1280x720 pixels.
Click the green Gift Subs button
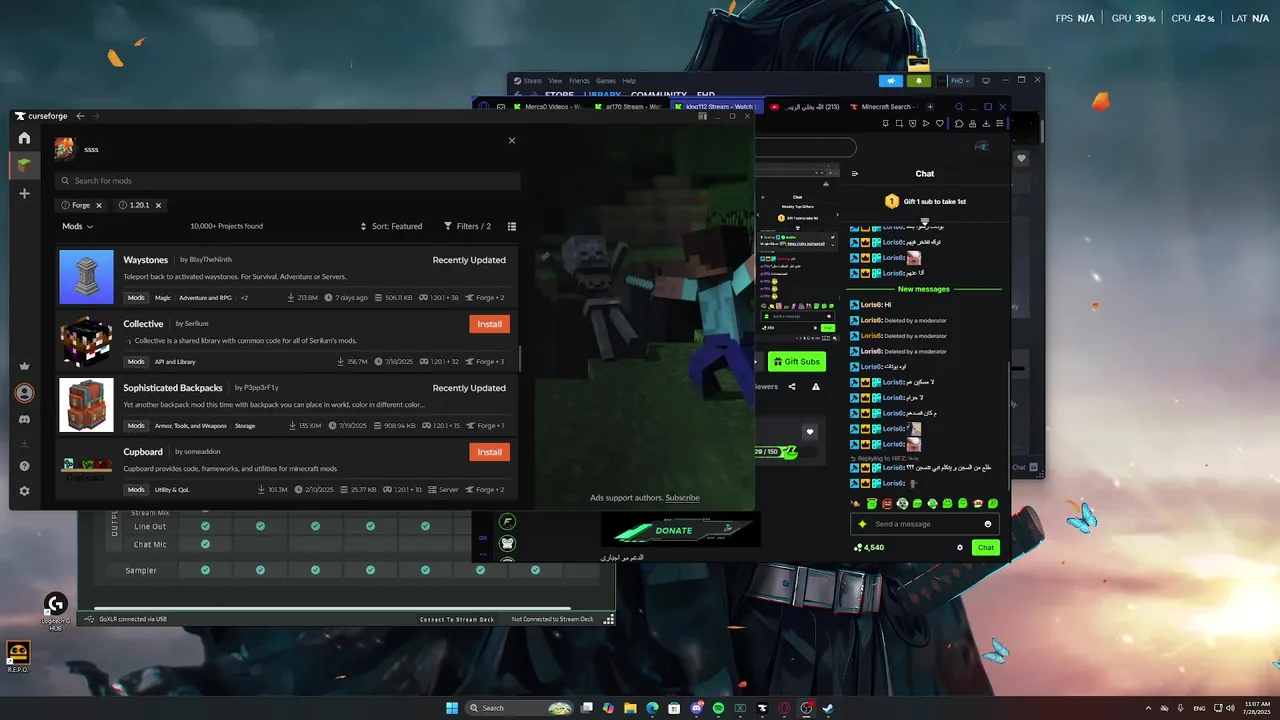pyautogui.click(x=797, y=362)
